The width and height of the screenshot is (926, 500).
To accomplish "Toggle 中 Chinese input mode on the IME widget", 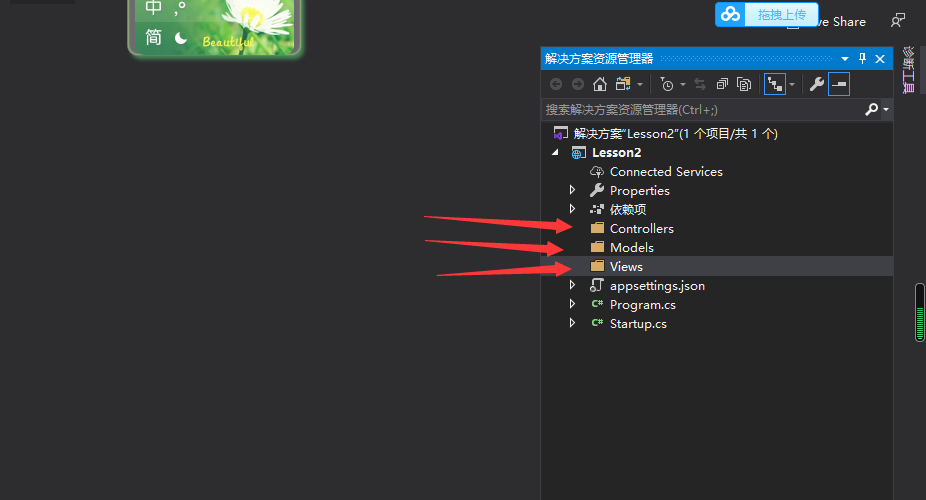I will pyautogui.click(x=154, y=8).
